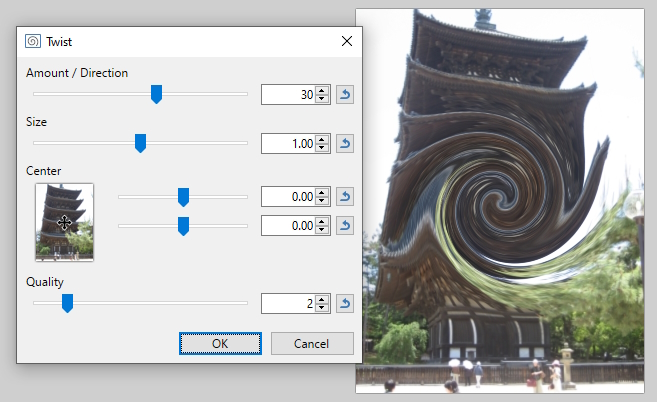
Task: Click the Amount / Direction slider handle
Action: [156, 94]
